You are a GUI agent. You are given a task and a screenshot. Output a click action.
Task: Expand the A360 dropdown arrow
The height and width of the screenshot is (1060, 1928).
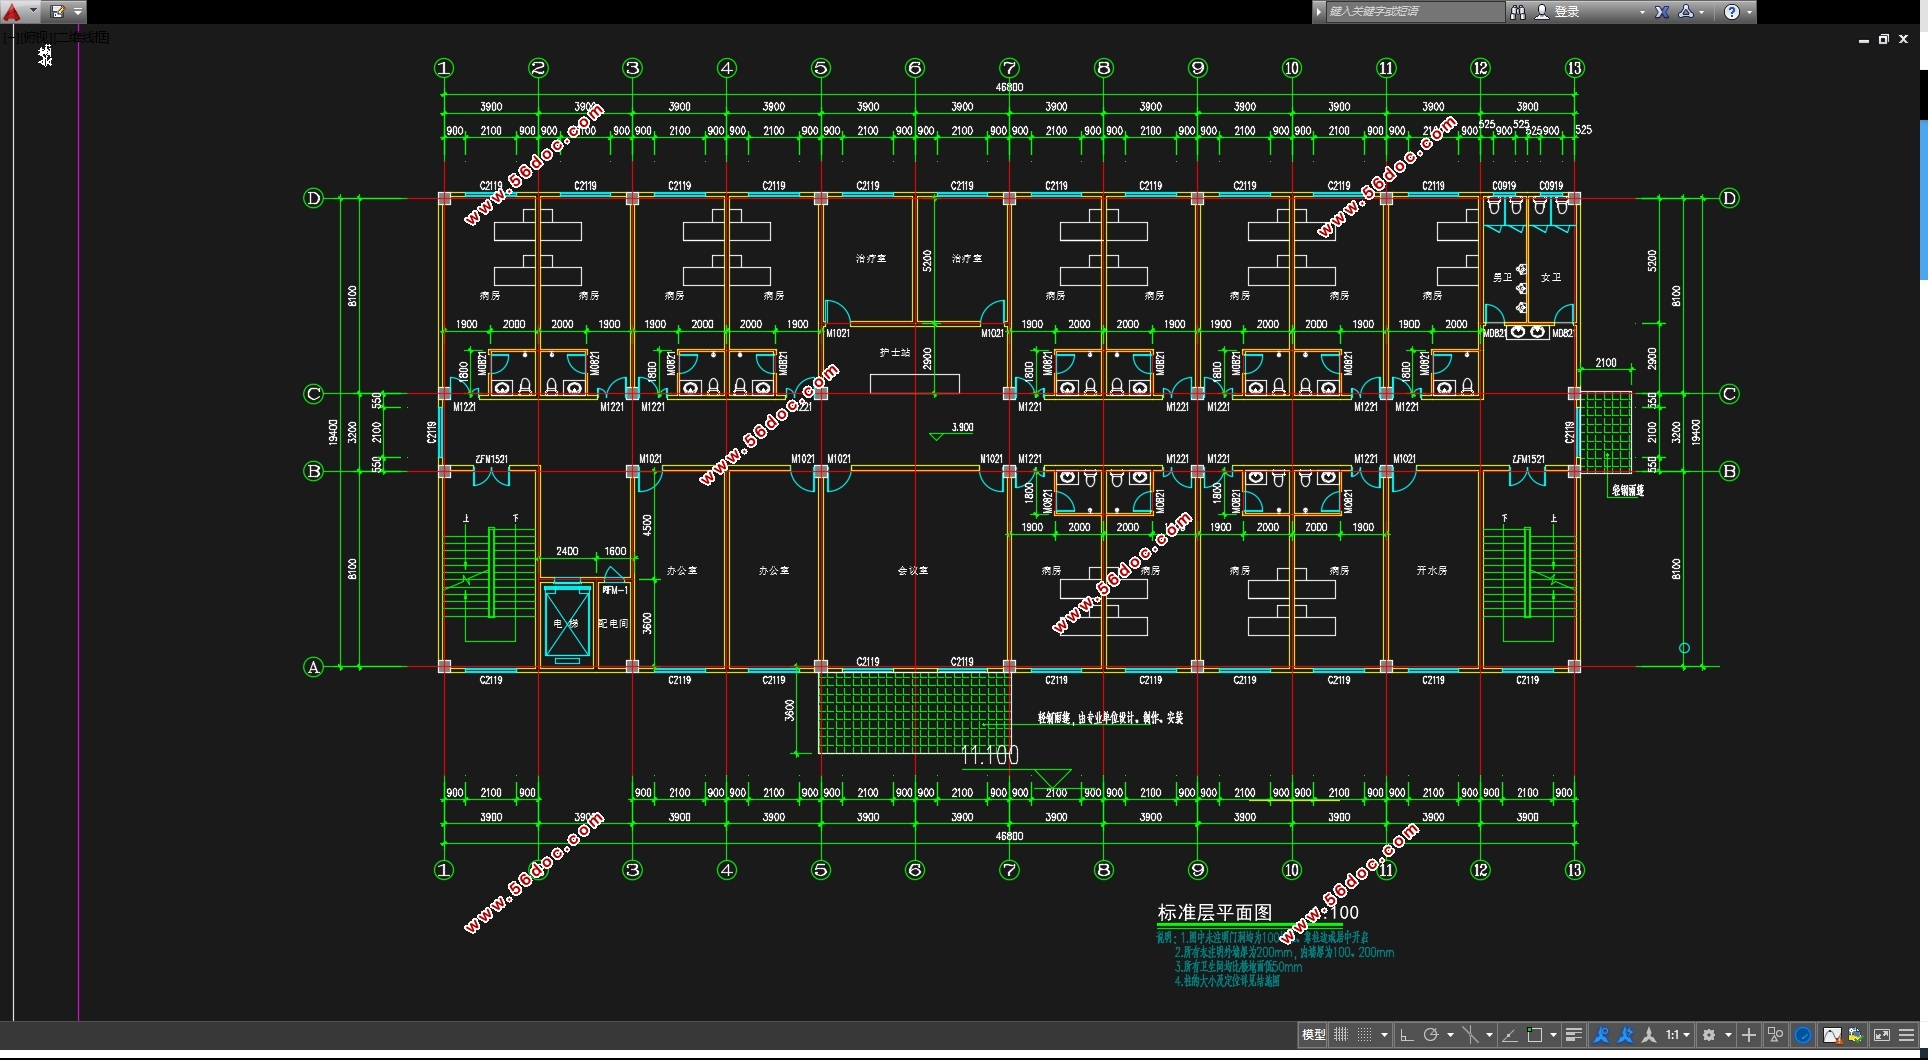(1701, 12)
